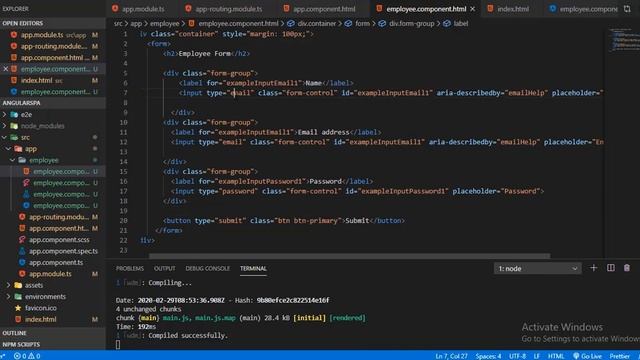Click div.container breadcrumb
This screenshot has width=640, height=360.
pos(312,24)
